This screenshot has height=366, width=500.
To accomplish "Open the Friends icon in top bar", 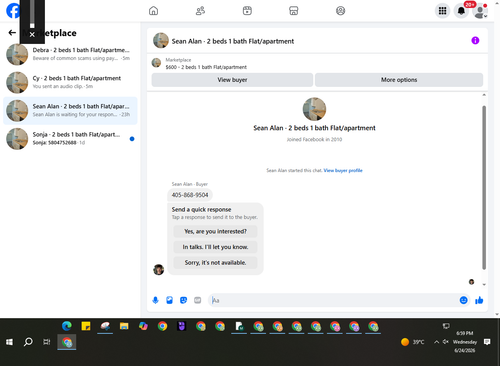I will click(x=200, y=11).
